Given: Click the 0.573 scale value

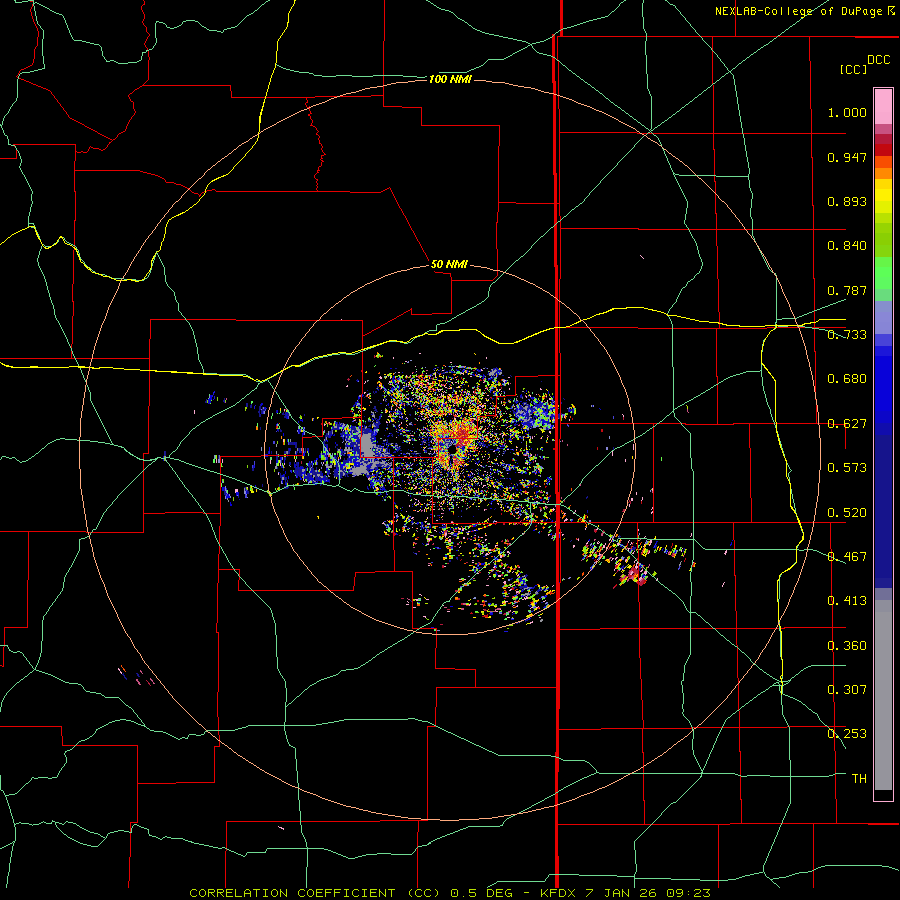Looking at the screenshot, I should (x=847, y=468).
